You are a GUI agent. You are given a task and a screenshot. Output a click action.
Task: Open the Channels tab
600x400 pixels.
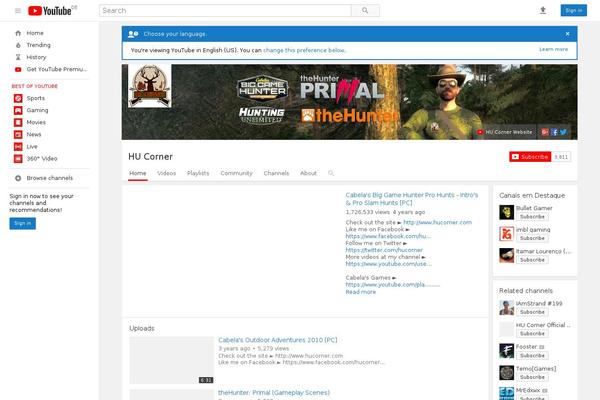click(276, 173)
